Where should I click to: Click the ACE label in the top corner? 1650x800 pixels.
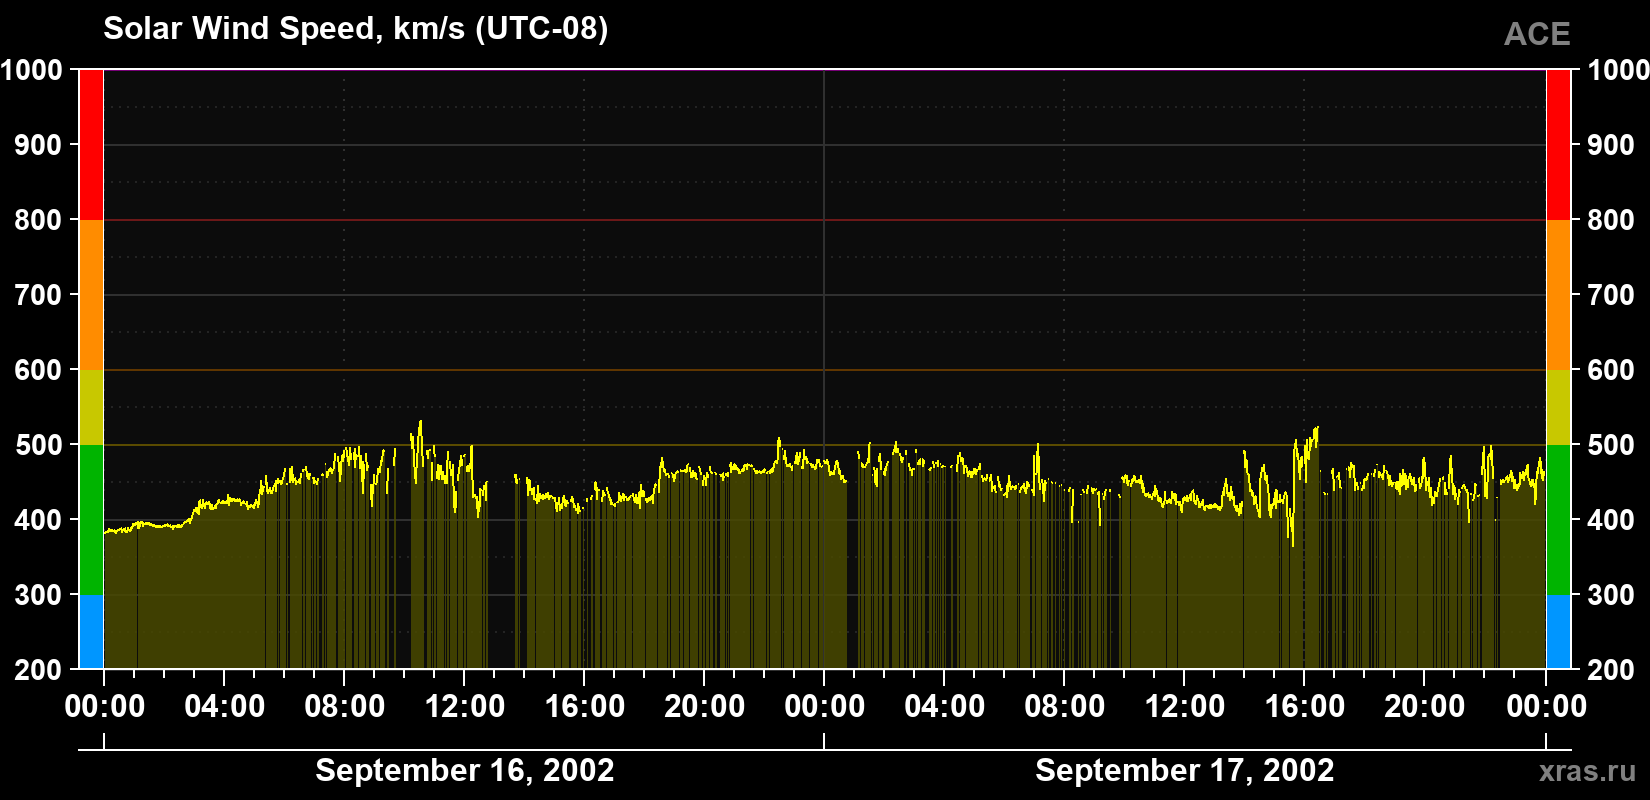1537,35
